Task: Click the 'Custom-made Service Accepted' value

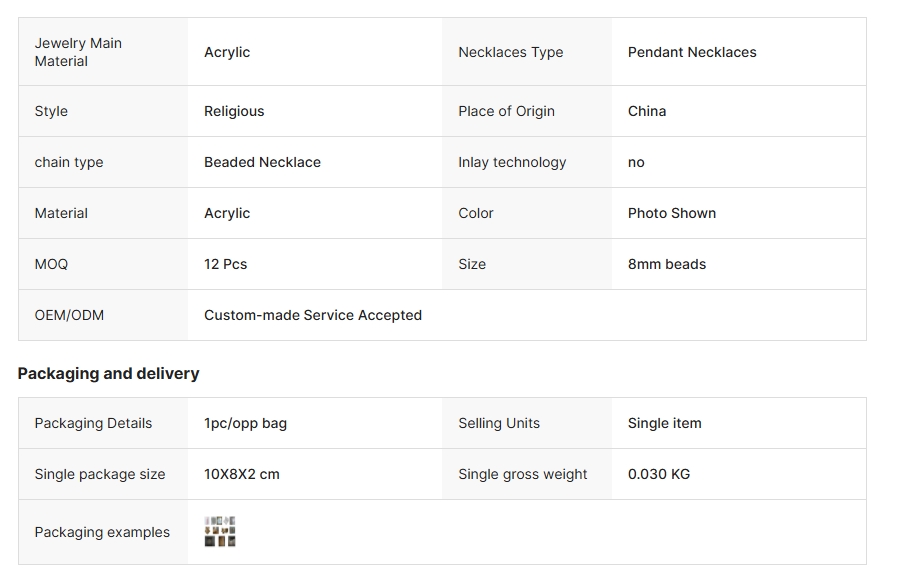Action: tap(313, 315)
